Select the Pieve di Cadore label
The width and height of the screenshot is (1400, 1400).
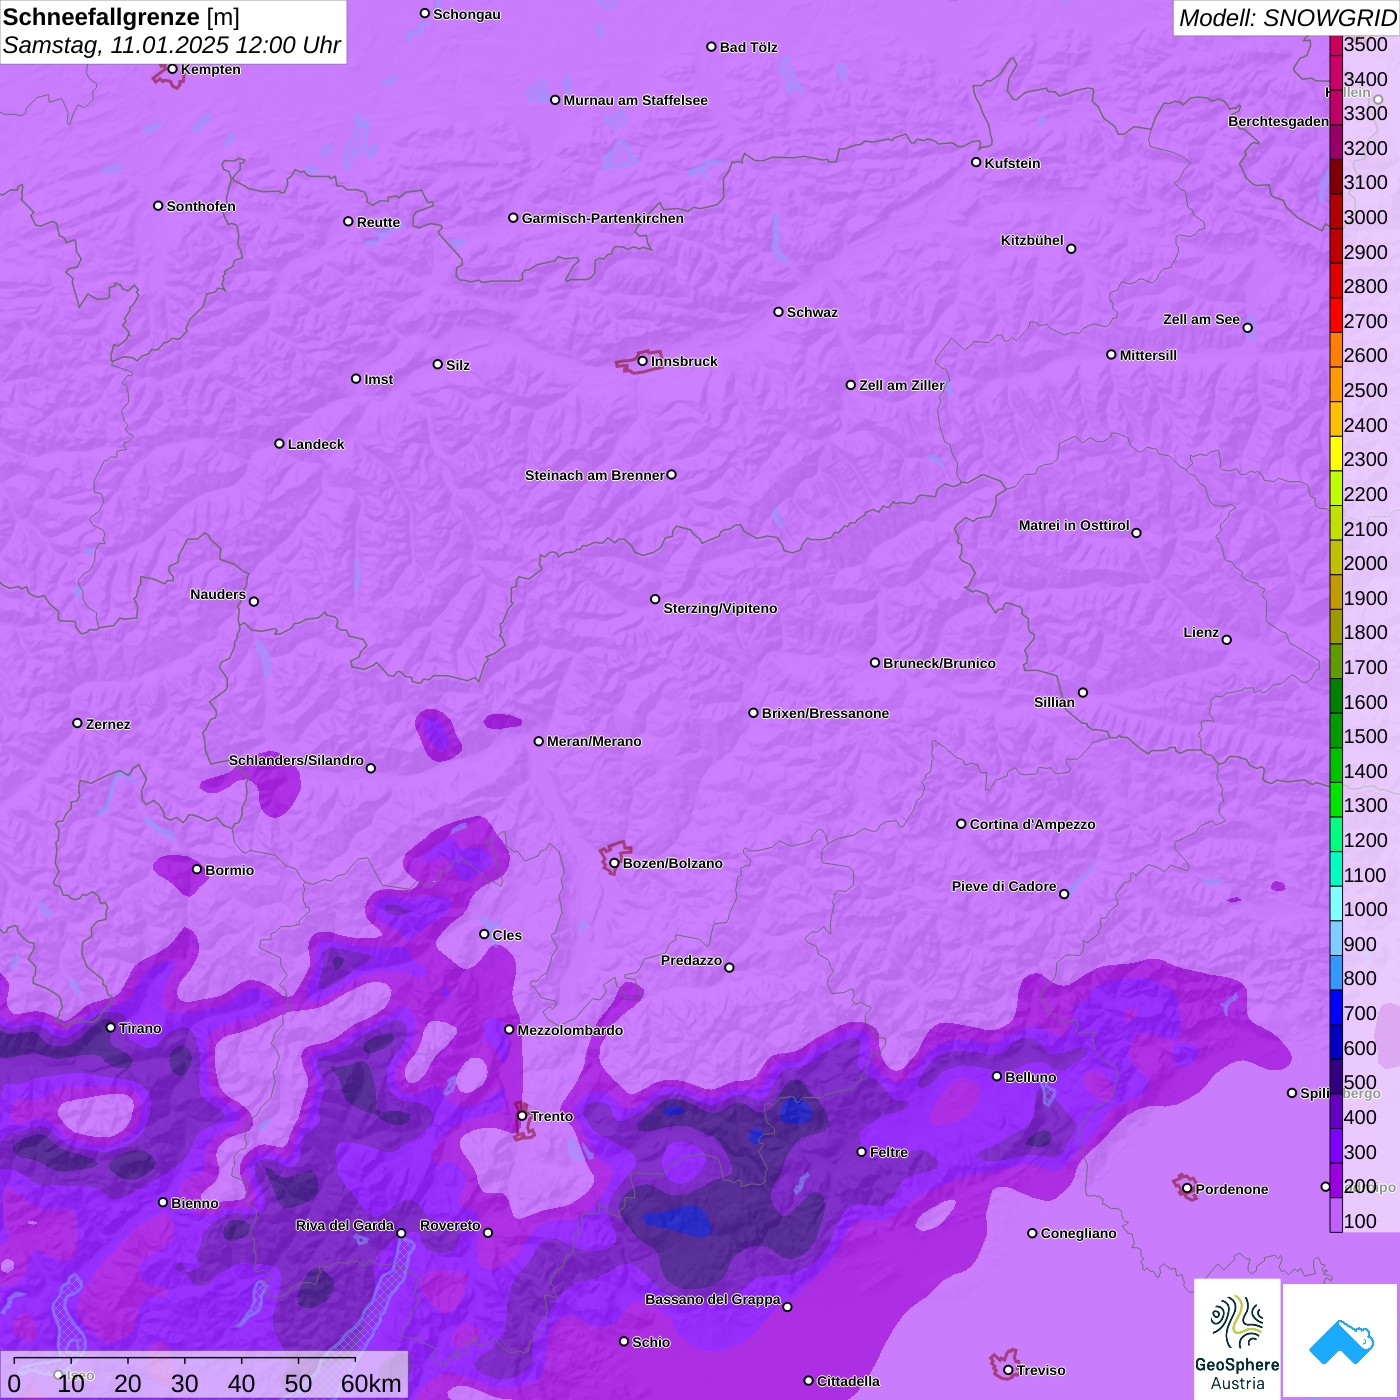pos(1004,886)
